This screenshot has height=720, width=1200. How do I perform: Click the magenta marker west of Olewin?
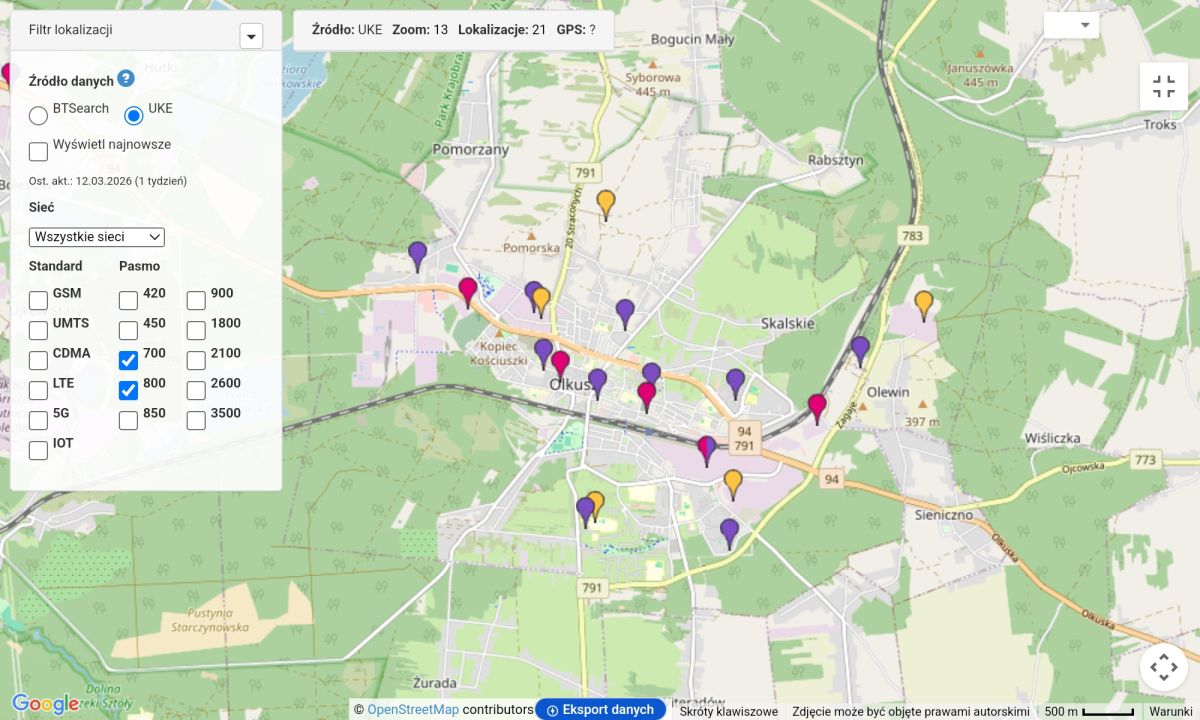(817, 408)
